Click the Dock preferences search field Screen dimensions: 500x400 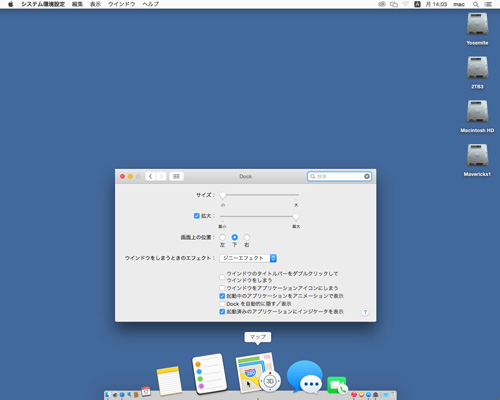coord(339,176)
